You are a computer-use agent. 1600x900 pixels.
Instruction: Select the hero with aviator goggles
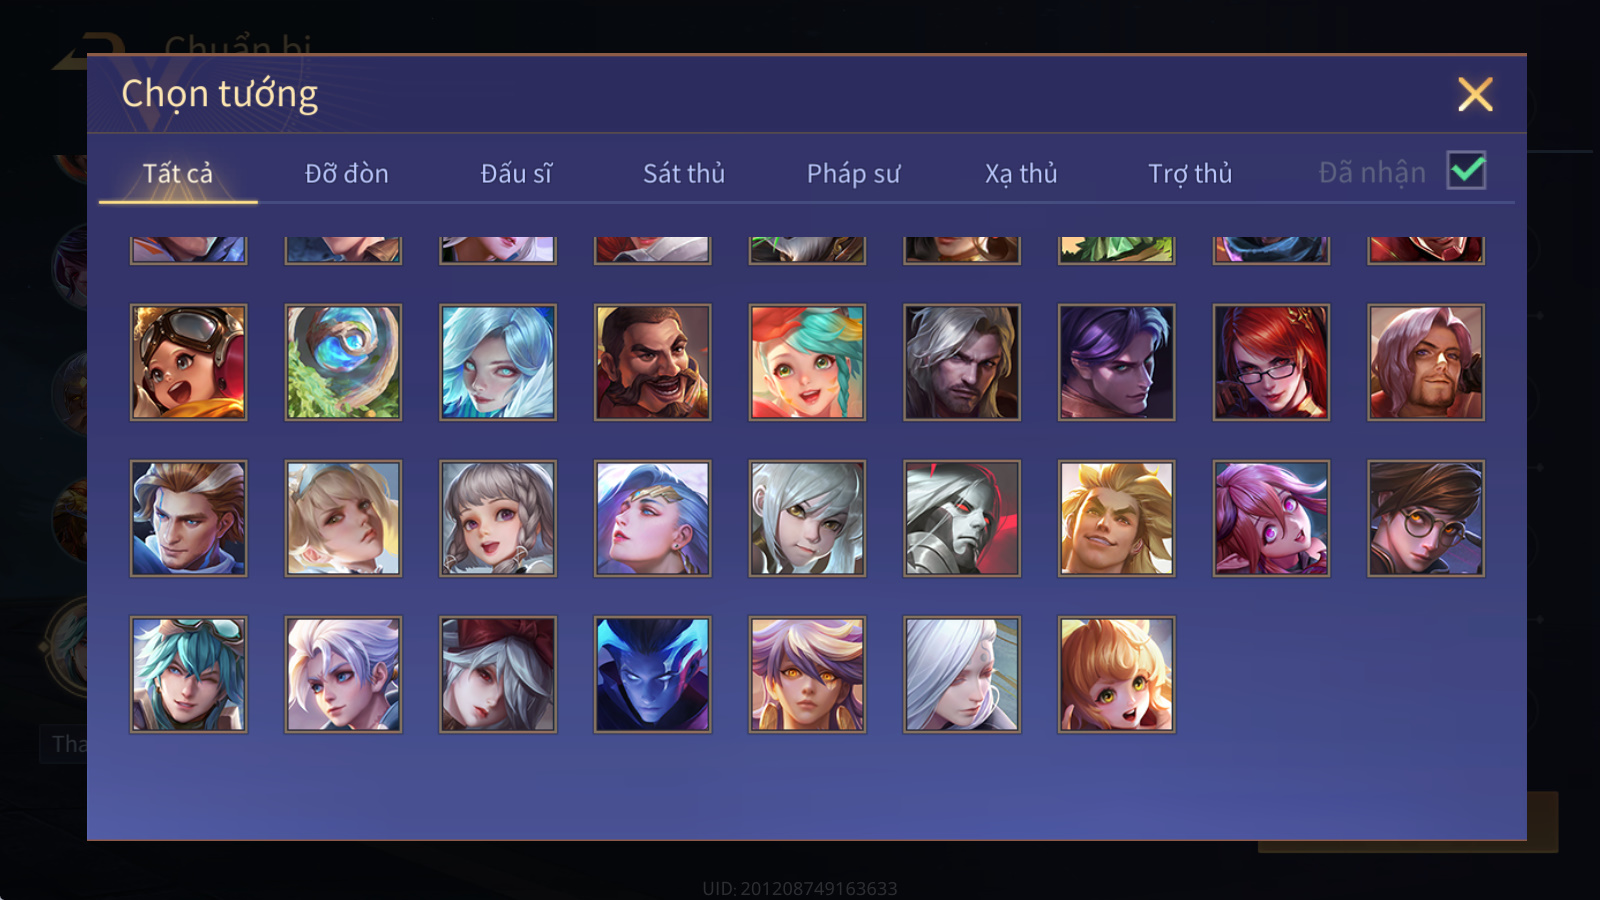(188, 362)
